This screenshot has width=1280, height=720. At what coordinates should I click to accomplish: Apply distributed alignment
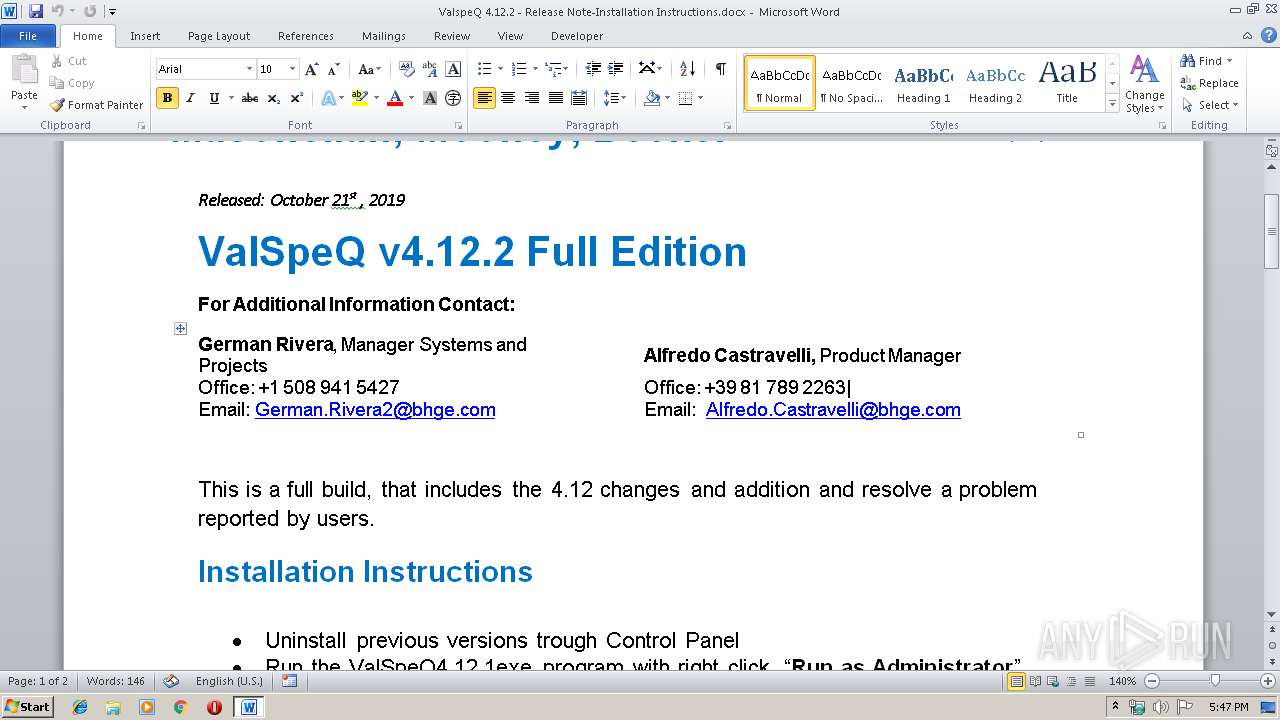[579, 98]
